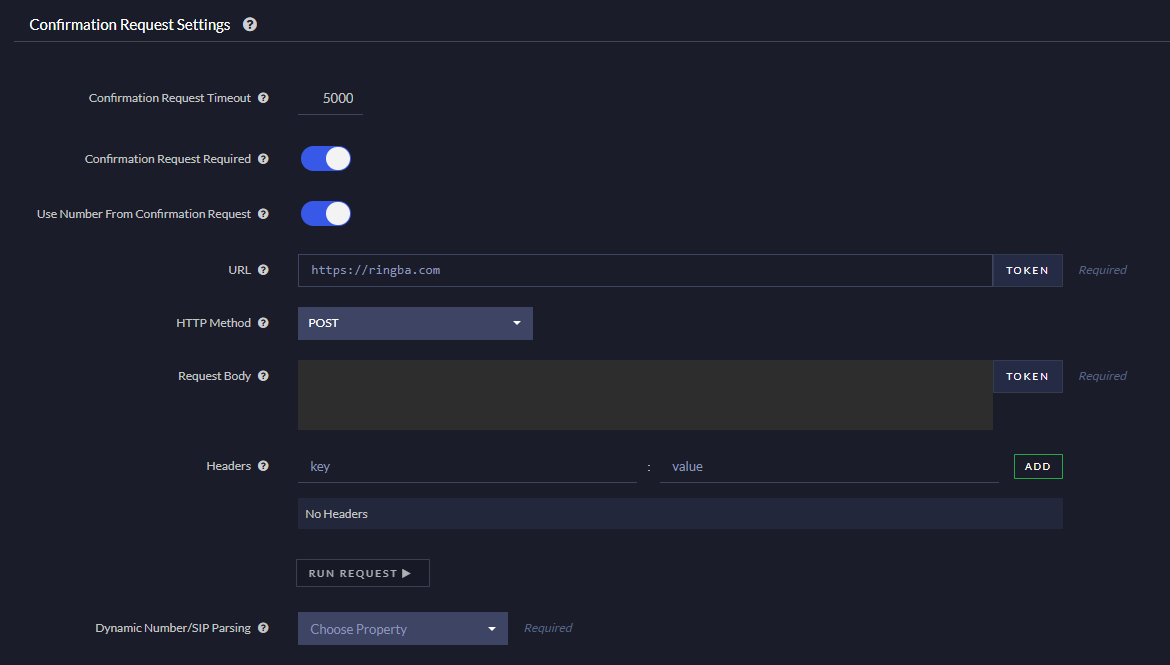The width and height of the screenshot is (1170, 665).
Task: Click TOKEN next to Request Body
Action: coord(1027,376)
